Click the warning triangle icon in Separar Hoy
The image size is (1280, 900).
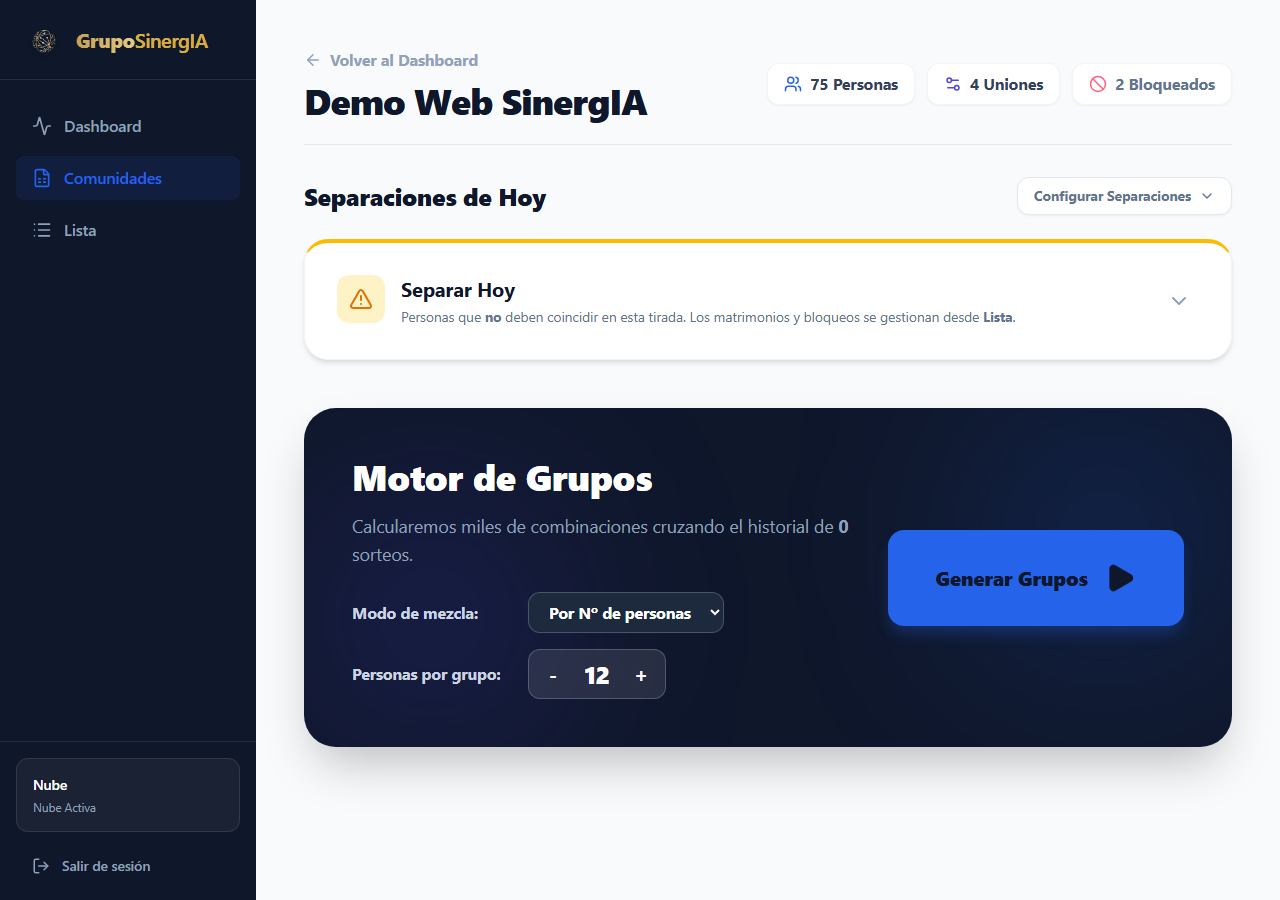361,299
